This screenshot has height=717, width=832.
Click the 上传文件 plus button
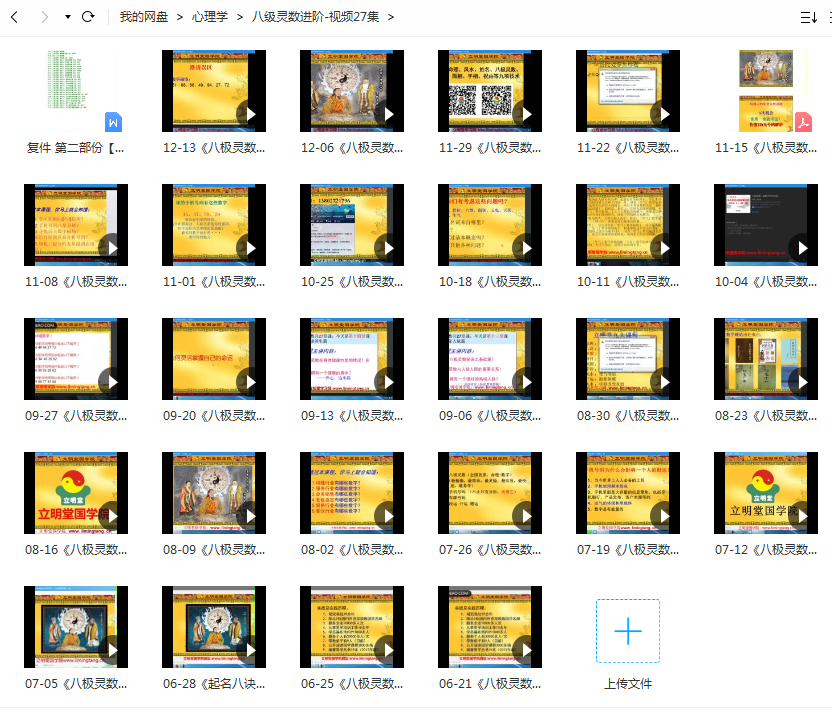point(628,630)
